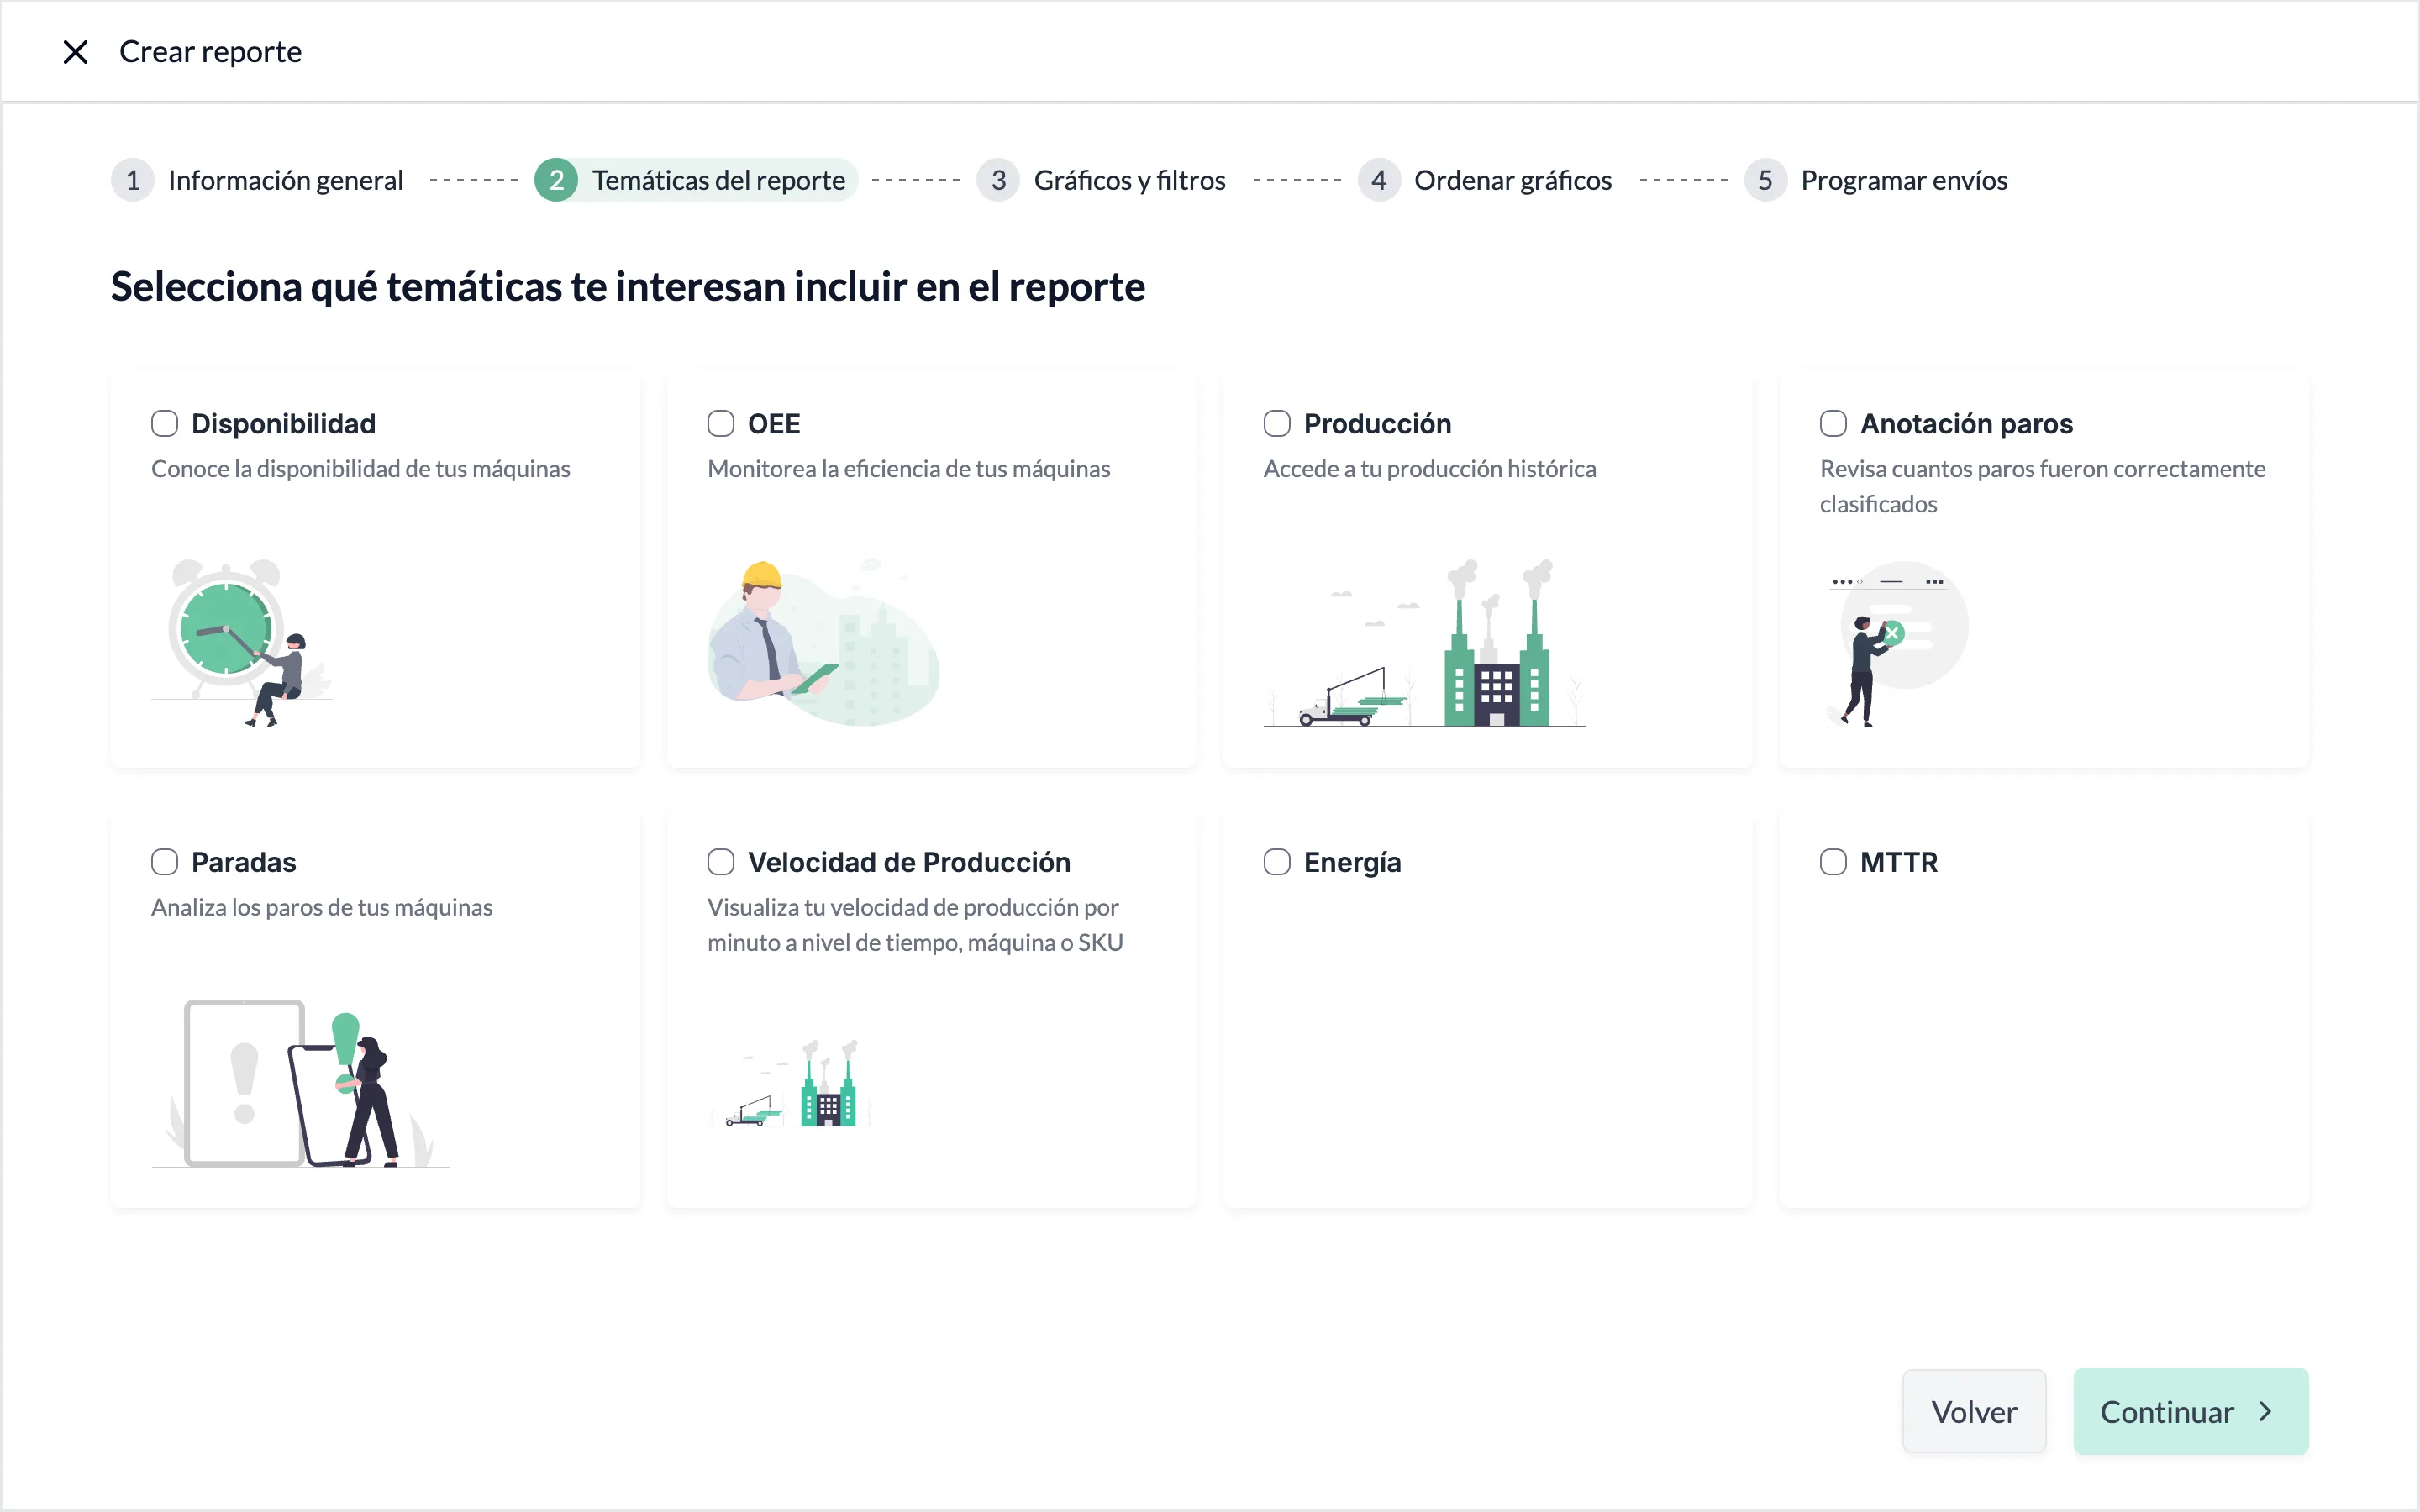Jump to step 3 Gráficos y filtros
This screenshot has height=1512, width=2420.
coord(1101,180)
